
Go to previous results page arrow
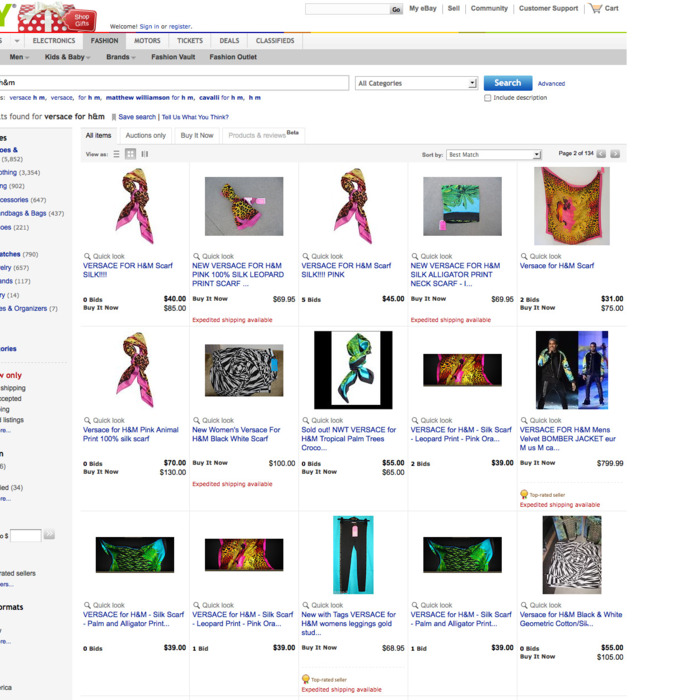tap(601, 154)
